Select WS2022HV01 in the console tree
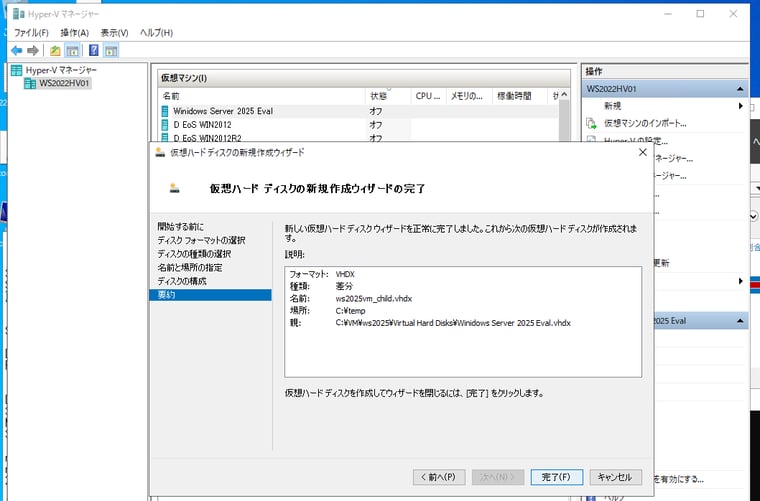 (64, 83)
